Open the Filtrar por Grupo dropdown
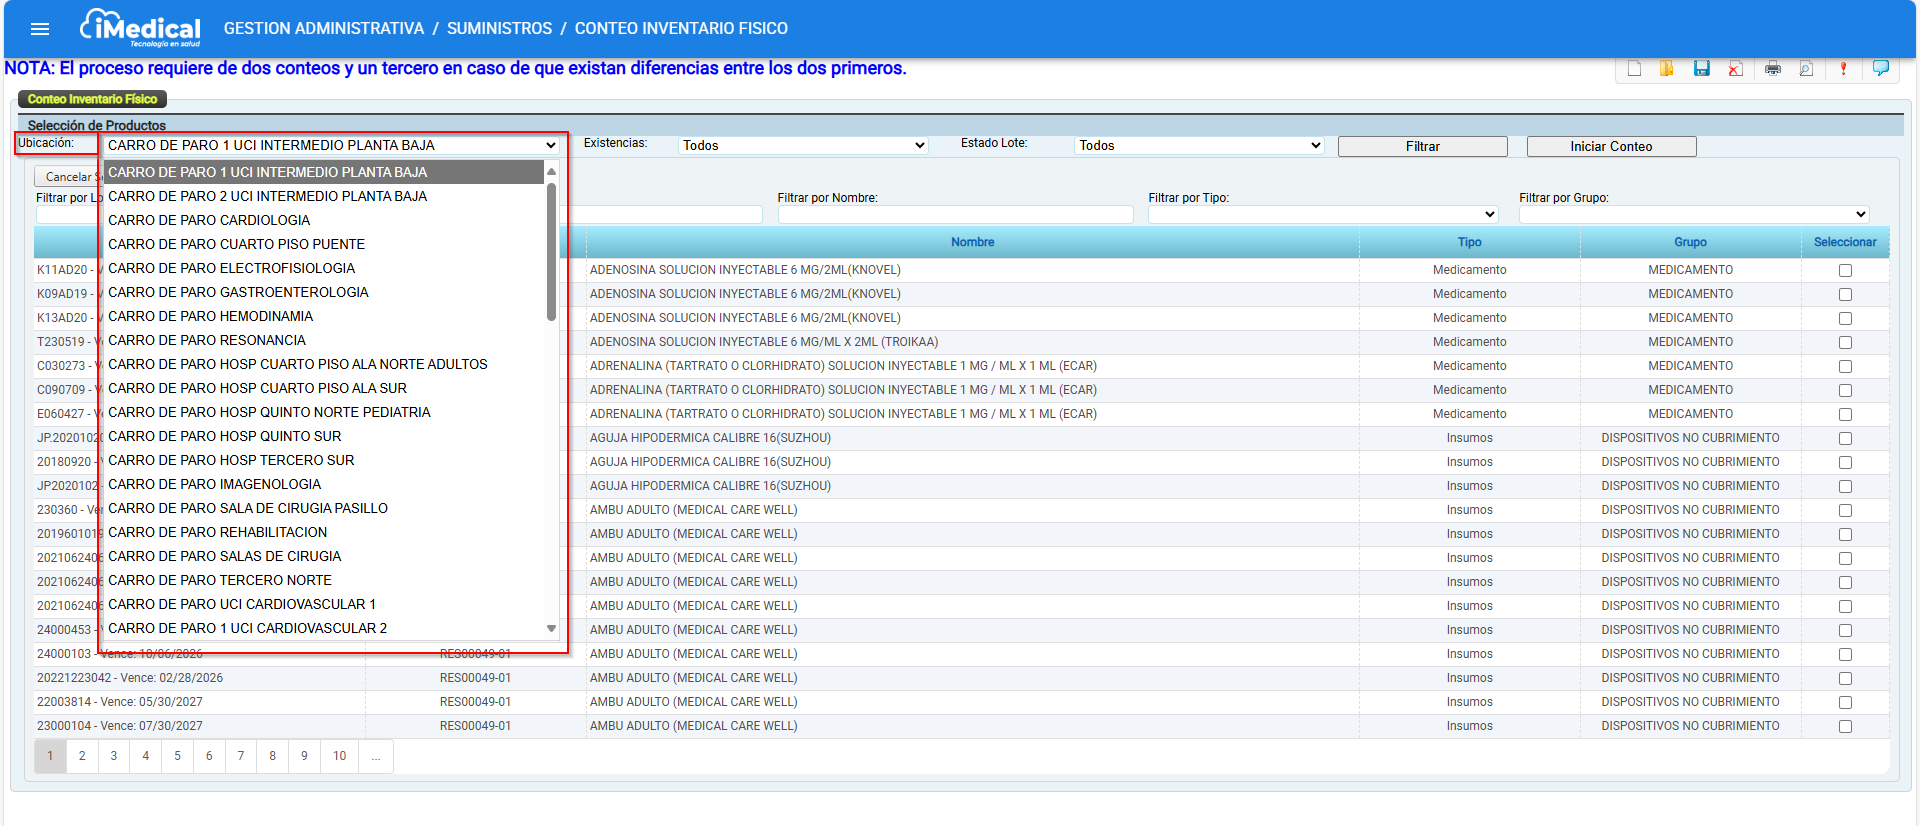This screenshot has height=826, width=1920. tap(1693, 214)
